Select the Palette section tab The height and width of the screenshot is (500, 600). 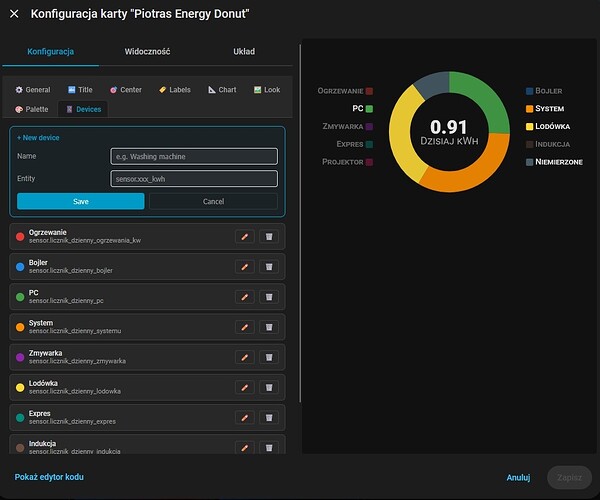(x=32, y=109)
